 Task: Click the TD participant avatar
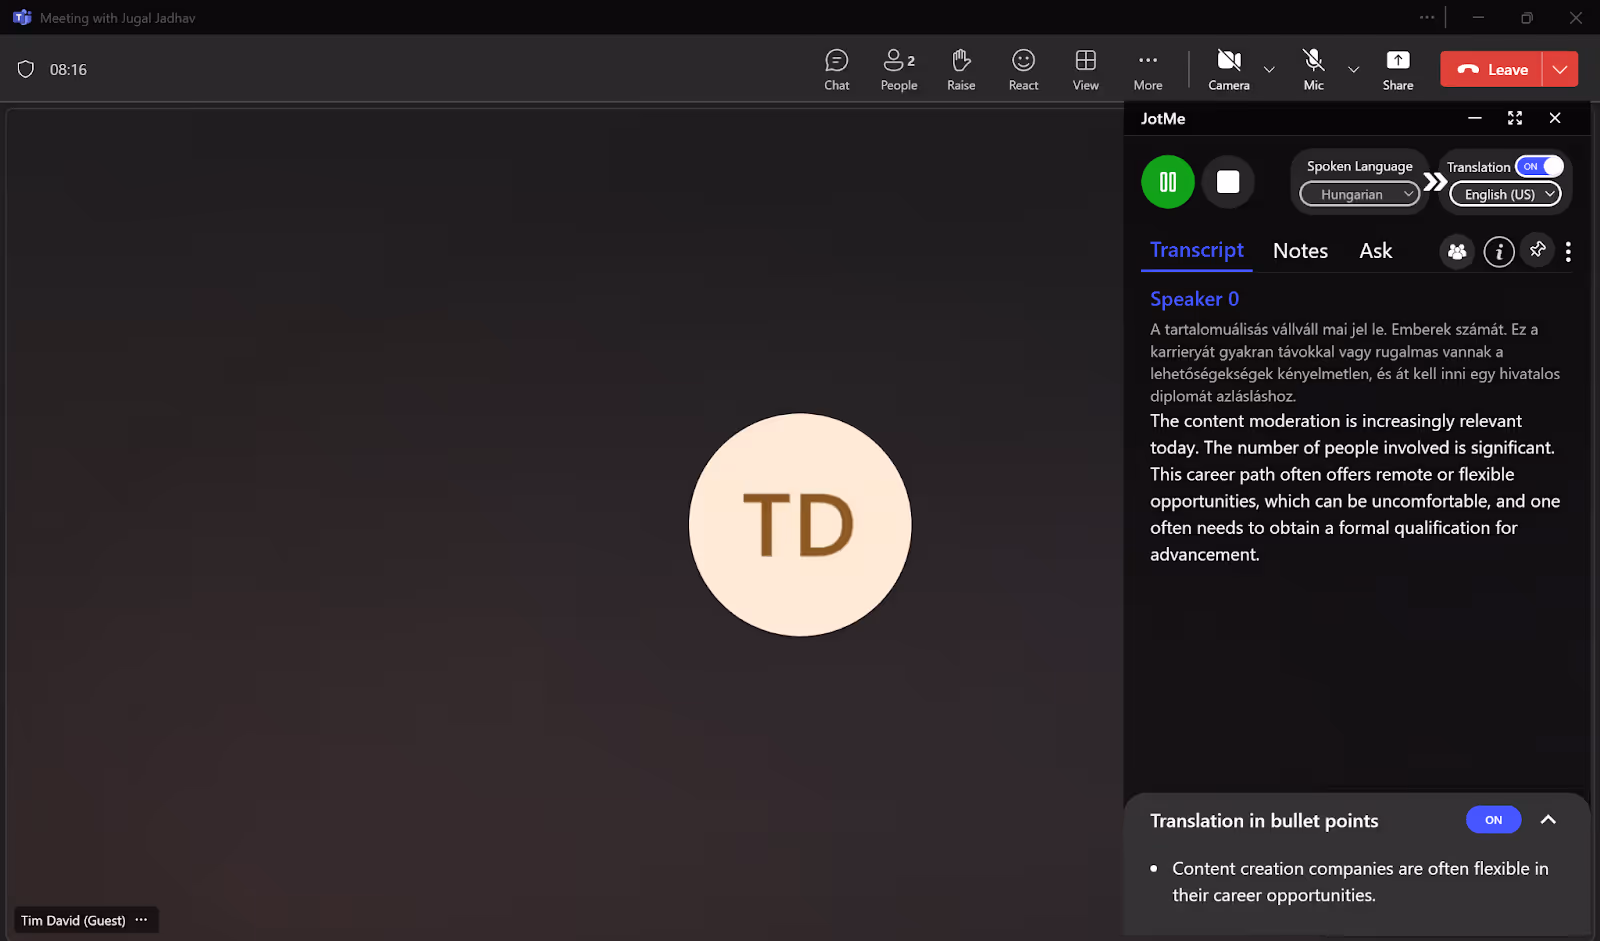(800, 525)
